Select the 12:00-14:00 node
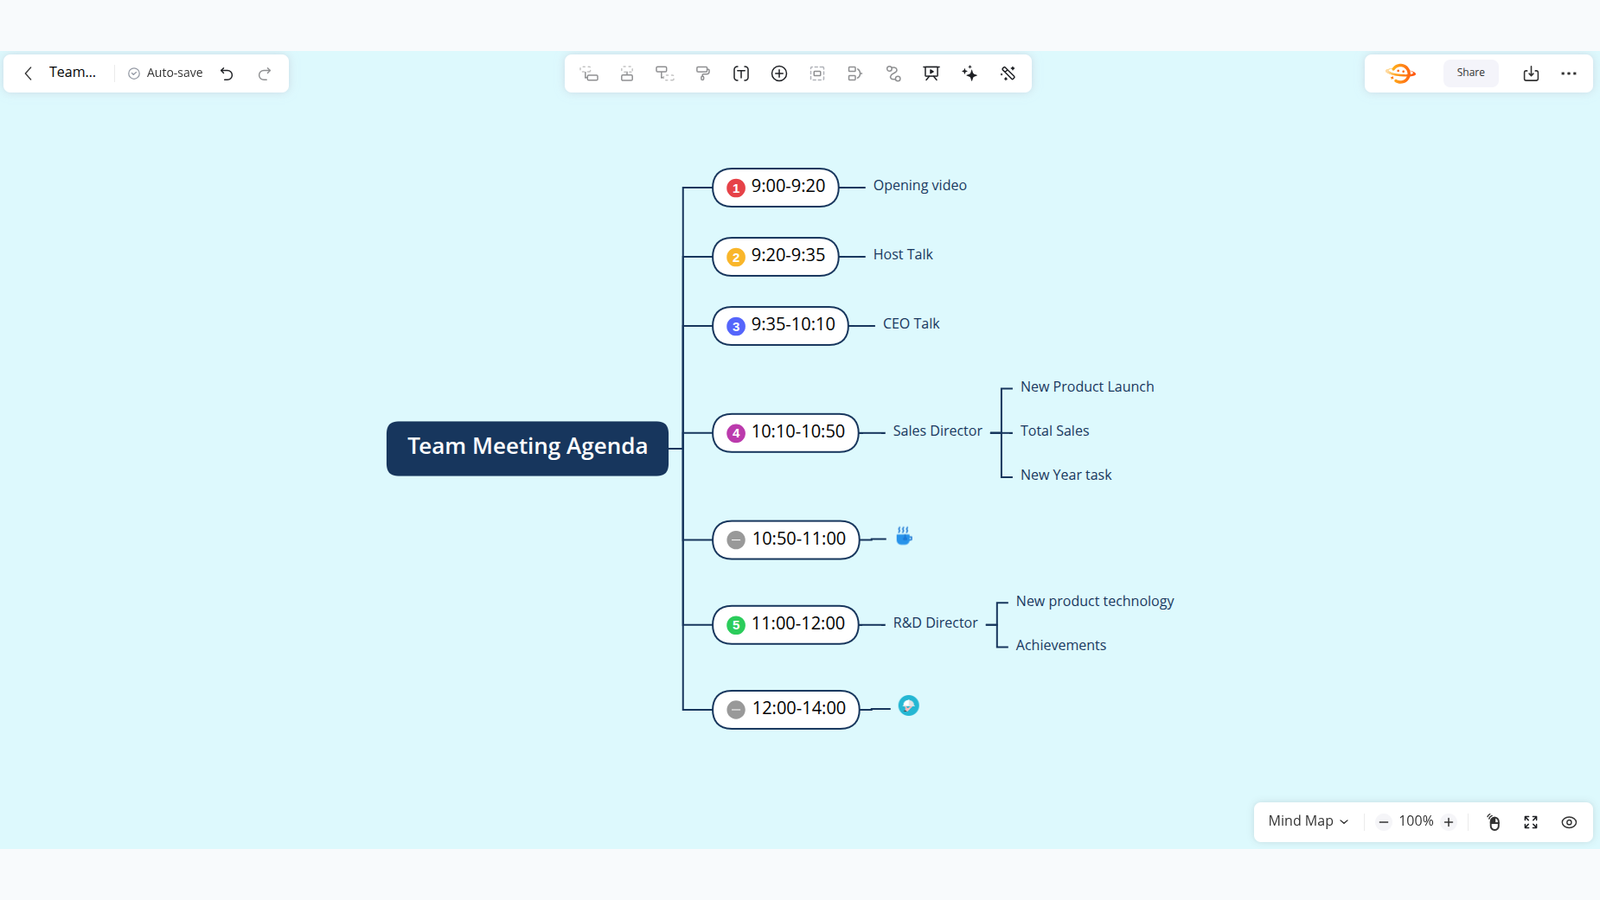Screen dimensions: 1600x900 pos(786,710)
